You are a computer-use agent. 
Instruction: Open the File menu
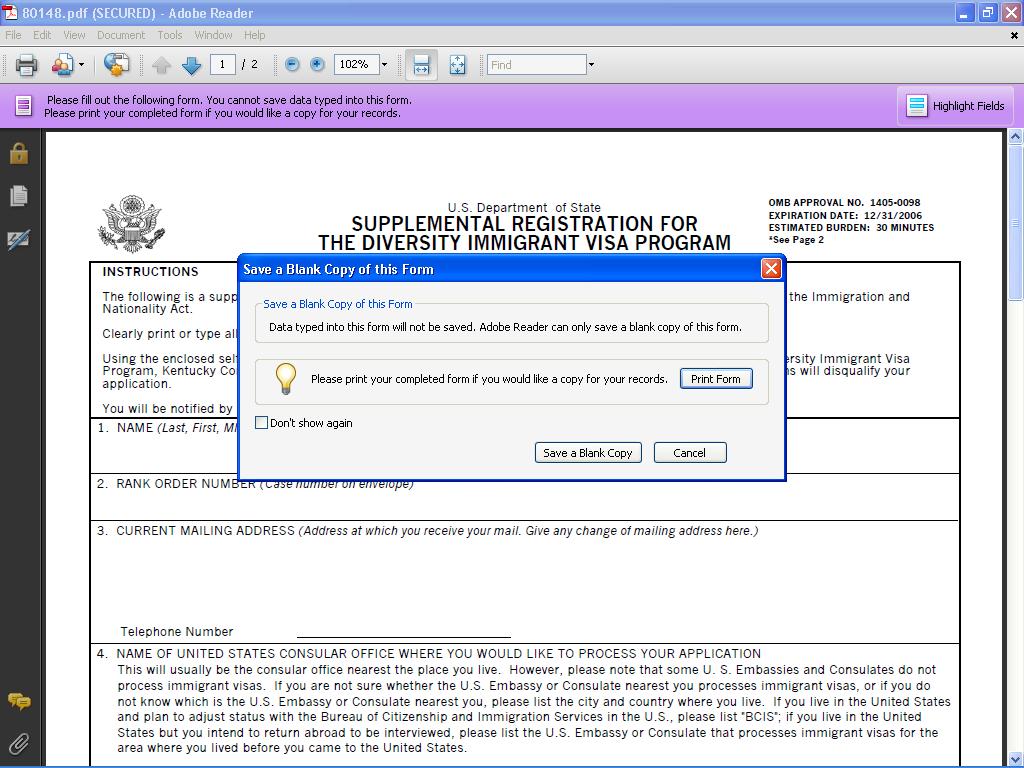13,35
